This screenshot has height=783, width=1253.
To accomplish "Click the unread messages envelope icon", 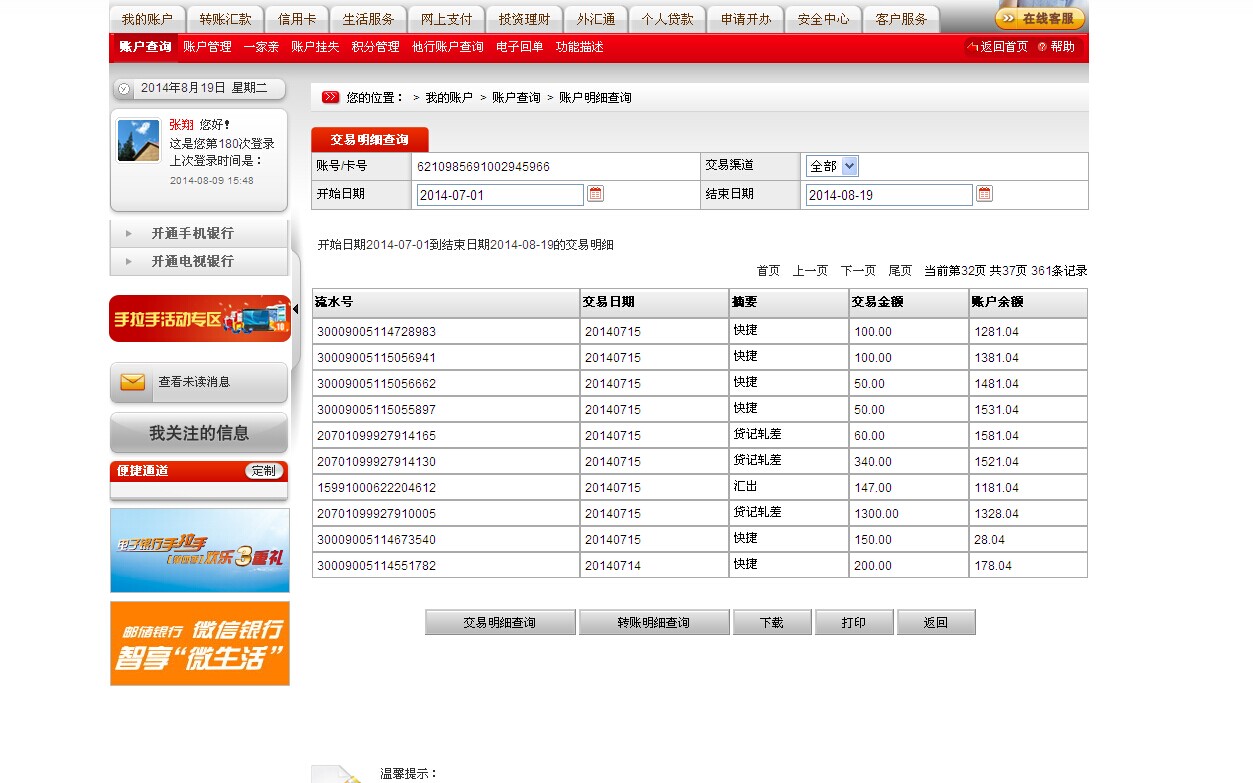I will click(132, 382).
